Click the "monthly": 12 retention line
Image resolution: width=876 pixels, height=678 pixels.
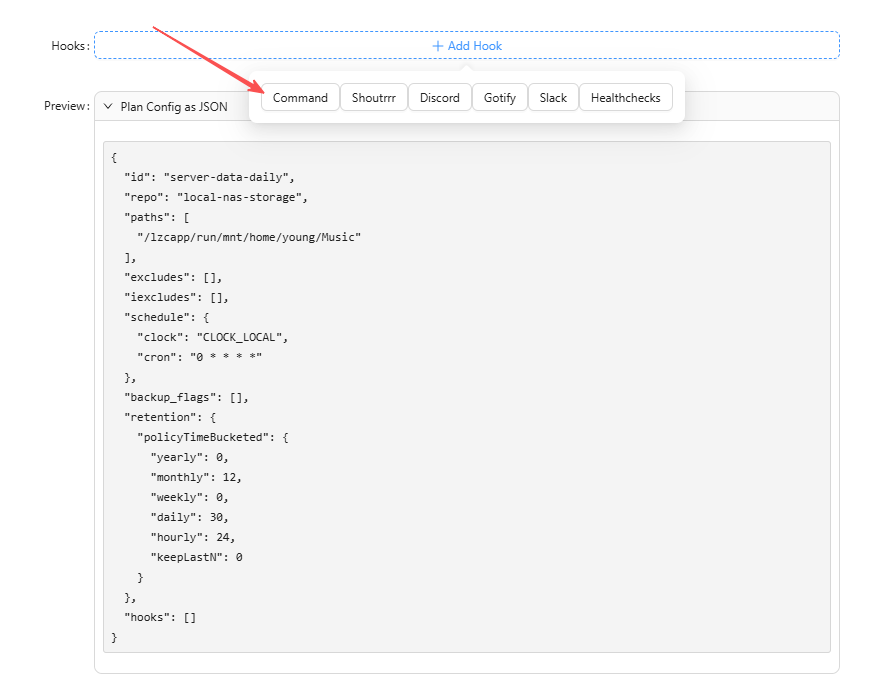[x=196, y=477]
